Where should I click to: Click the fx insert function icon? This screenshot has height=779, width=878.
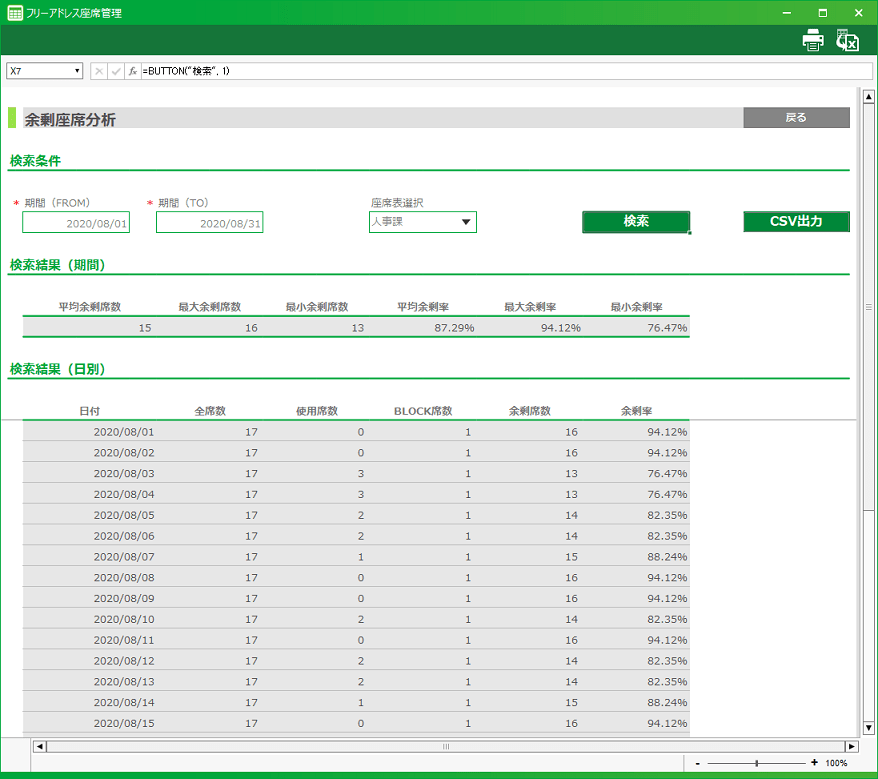click(x=133, y=71)
